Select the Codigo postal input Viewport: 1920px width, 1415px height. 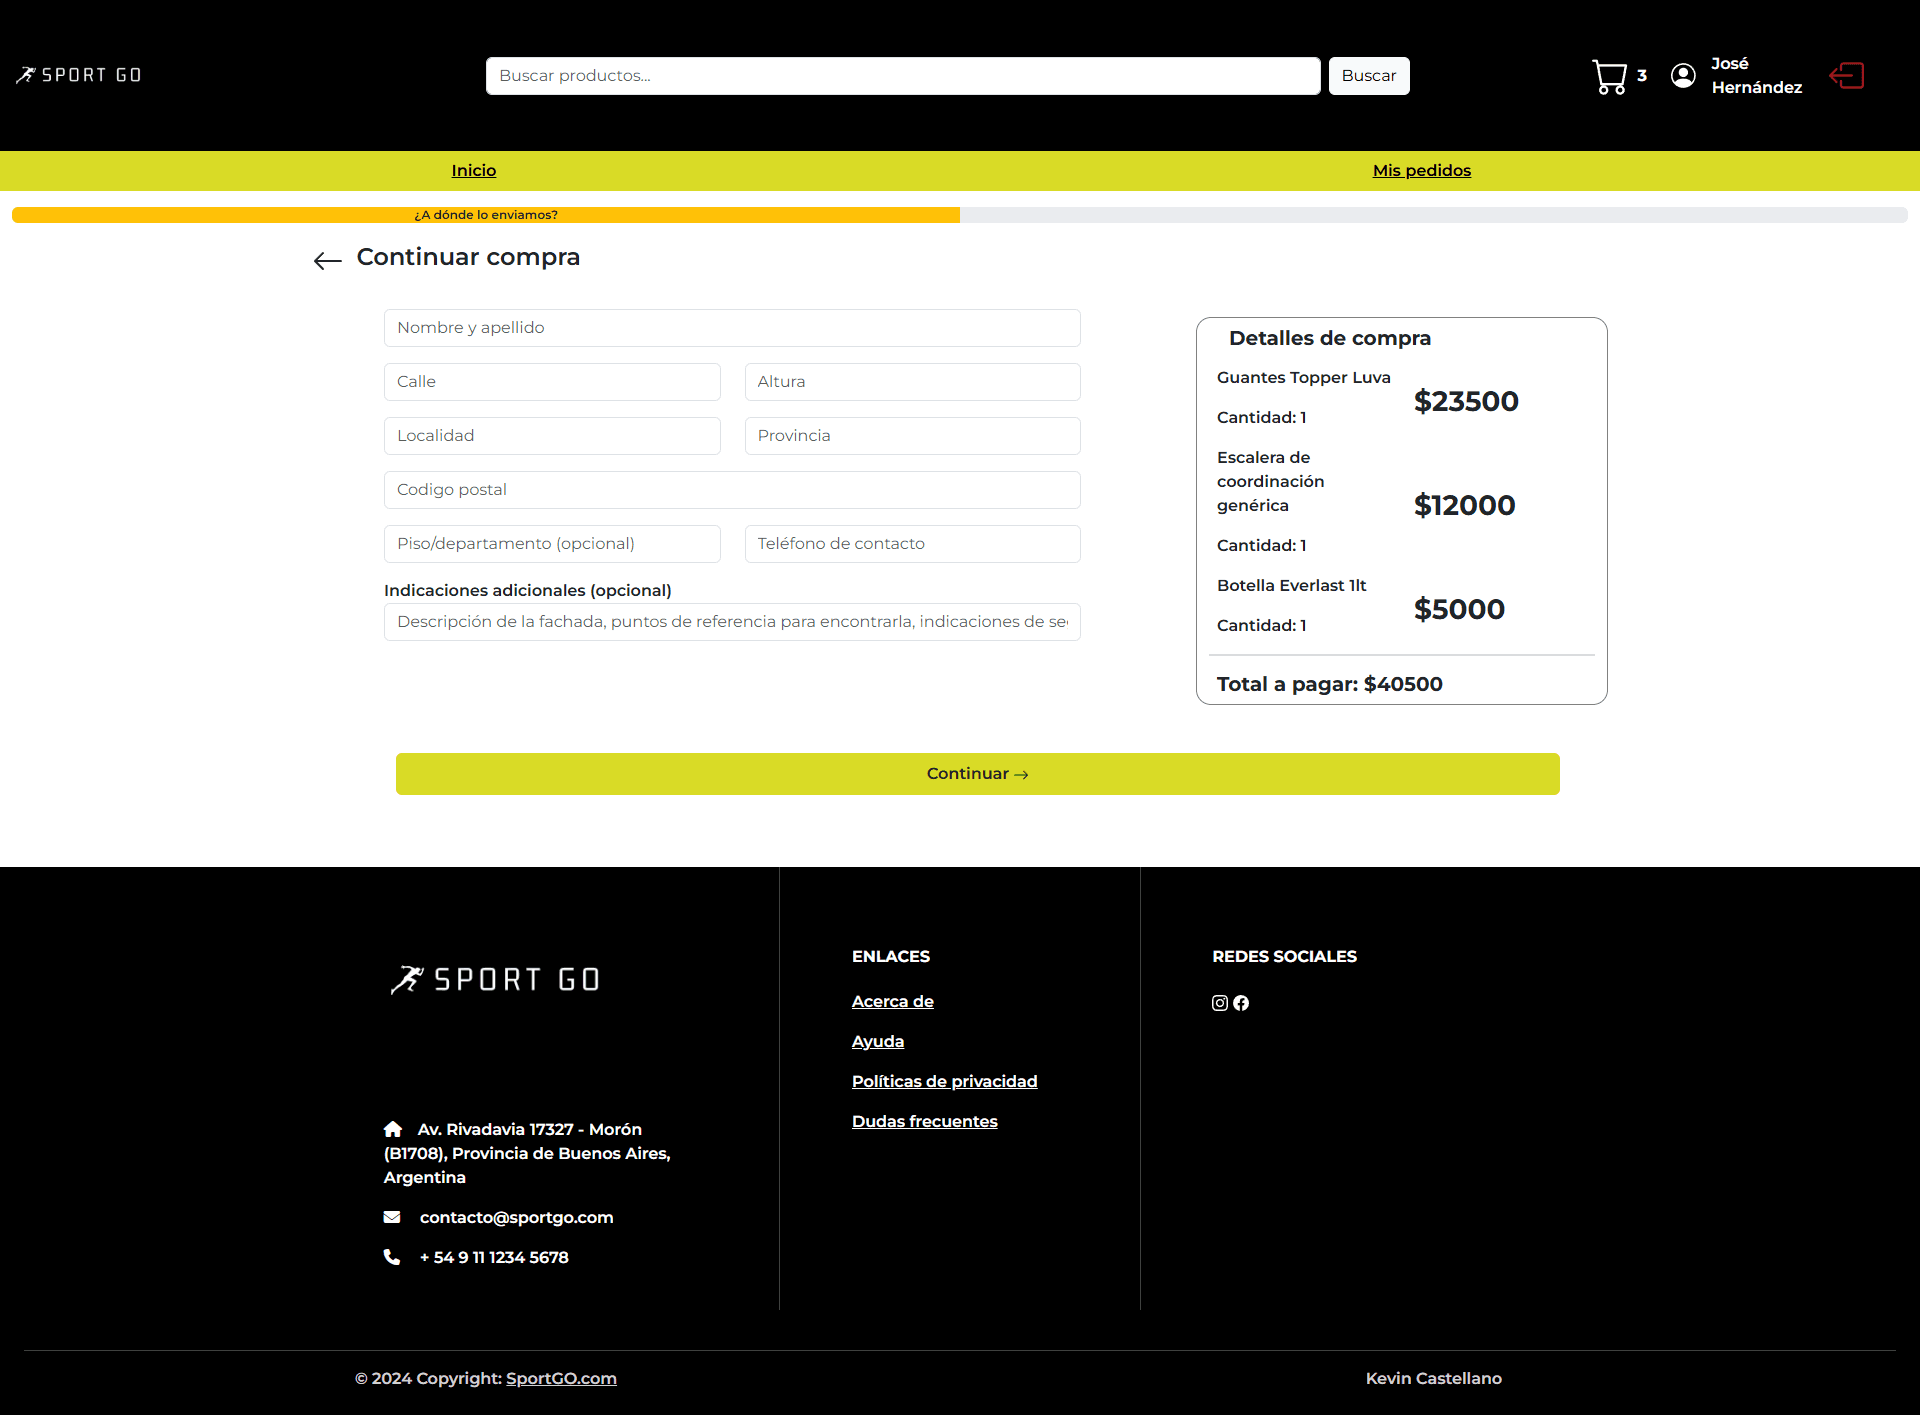click(x=731, y=490)
